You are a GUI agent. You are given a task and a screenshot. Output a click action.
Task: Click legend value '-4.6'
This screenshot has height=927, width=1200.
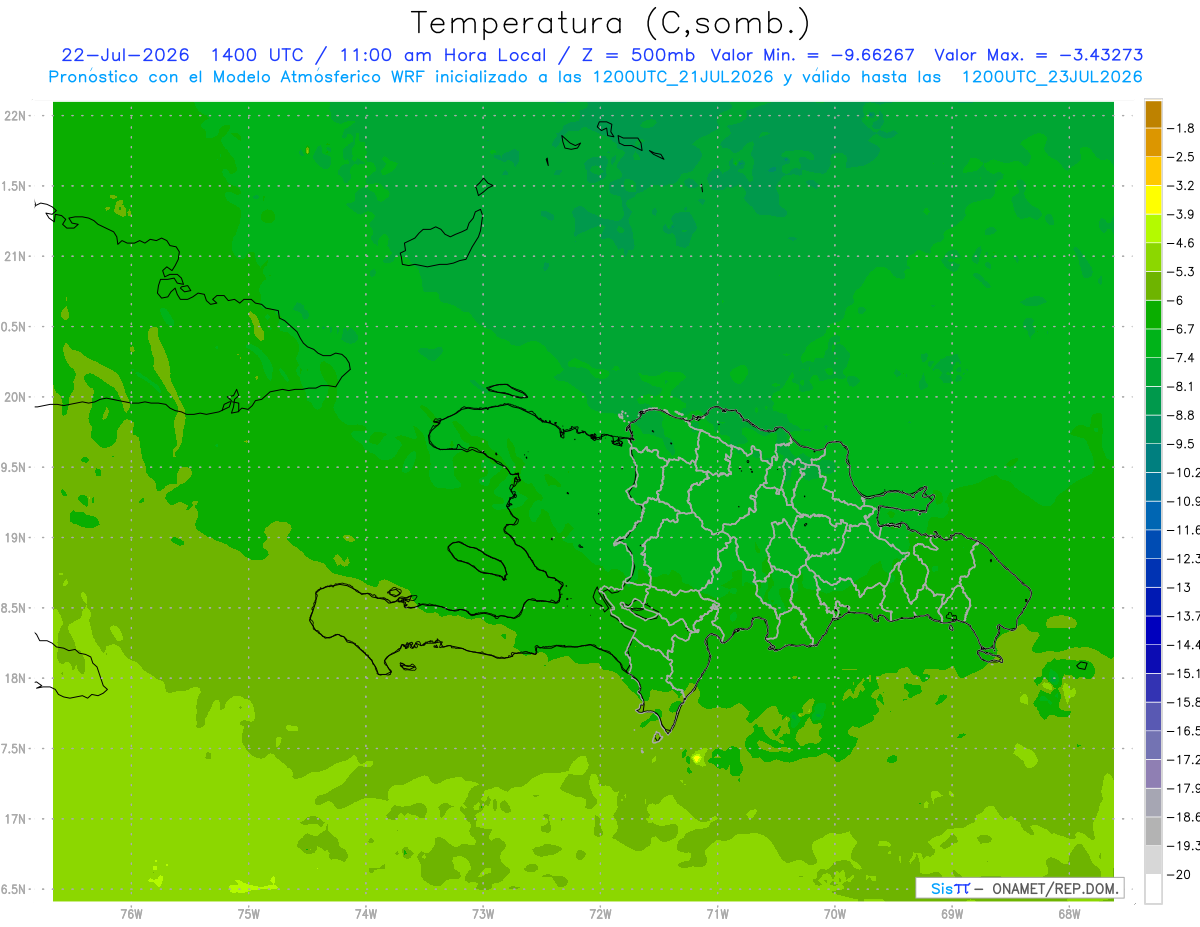1182,243
